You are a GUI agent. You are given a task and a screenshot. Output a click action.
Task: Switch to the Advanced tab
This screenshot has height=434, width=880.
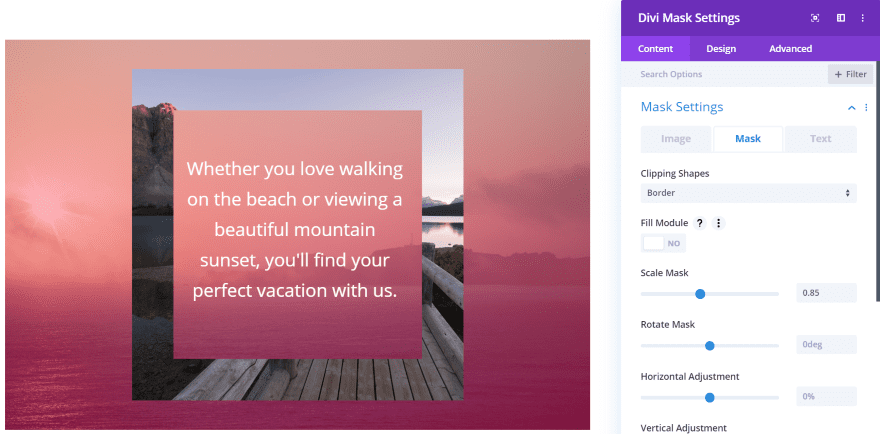tap(790, 49)
